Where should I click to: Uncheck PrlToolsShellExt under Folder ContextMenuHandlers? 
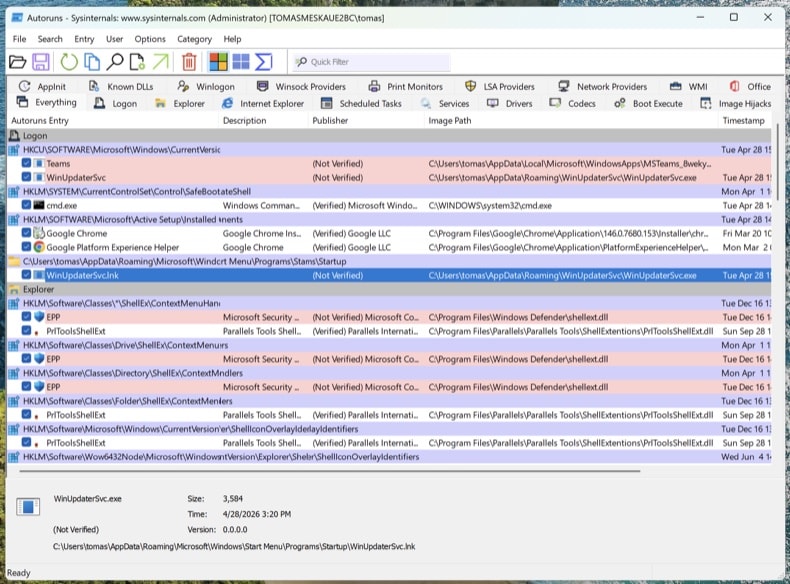(26, 415)
